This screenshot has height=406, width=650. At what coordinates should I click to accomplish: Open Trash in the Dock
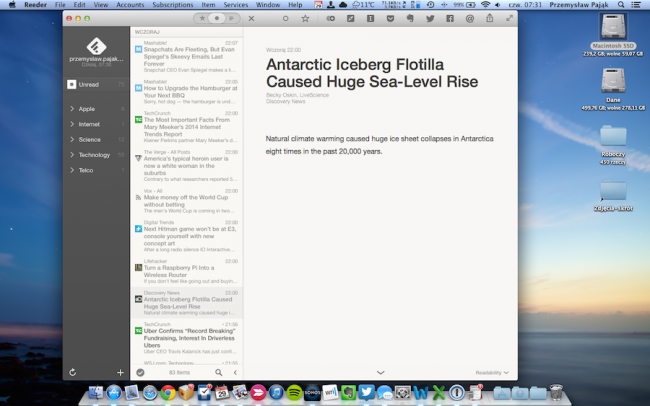click(x=556, y=392)
